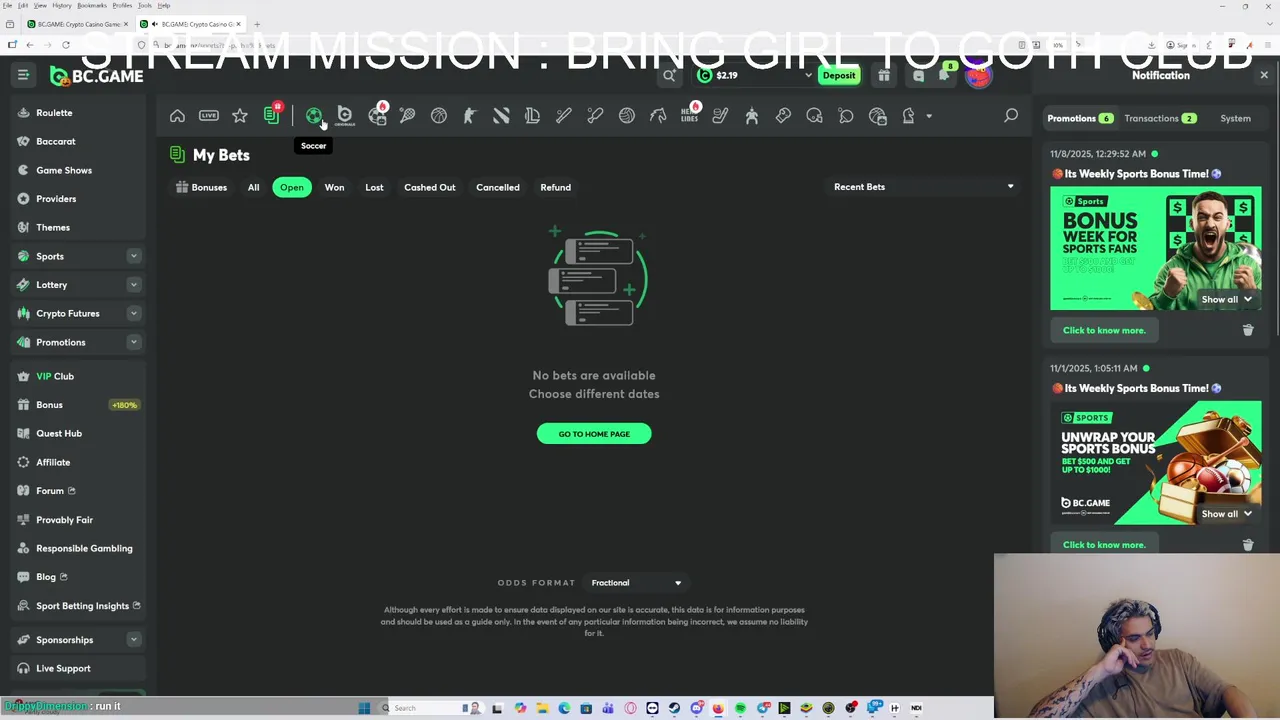Switch to the Cancelled bets filter

point(497,187)
